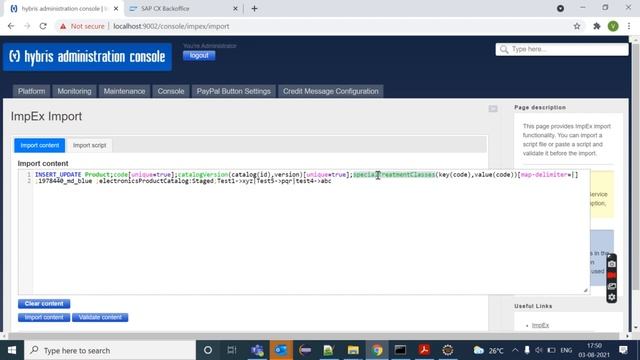The image size is (640, 360).
Task: Open File Explorer from the taskbar
Action: pos(353,350)
